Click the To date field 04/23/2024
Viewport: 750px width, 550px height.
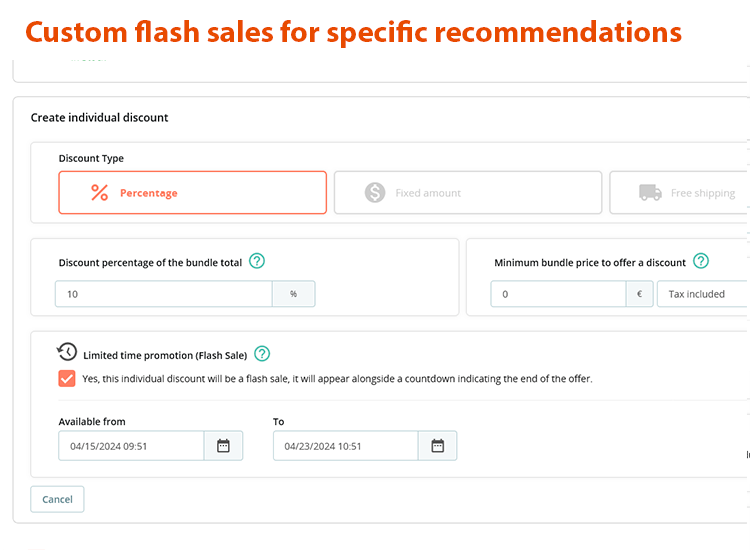[345, 446]
